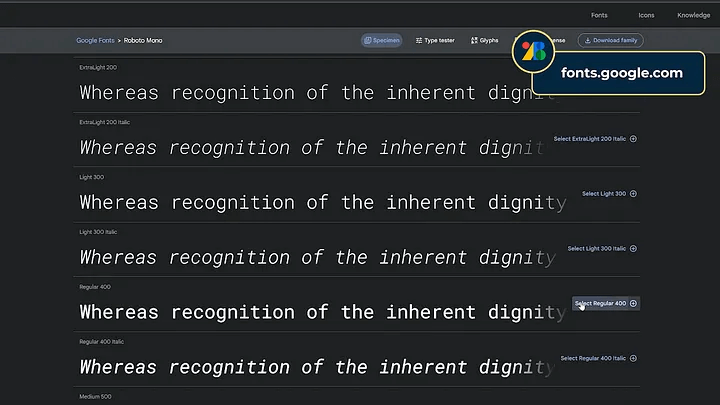Click the Select ExtraLight 200 Italic link
The image size is (720, 405).
coord(590,139)
